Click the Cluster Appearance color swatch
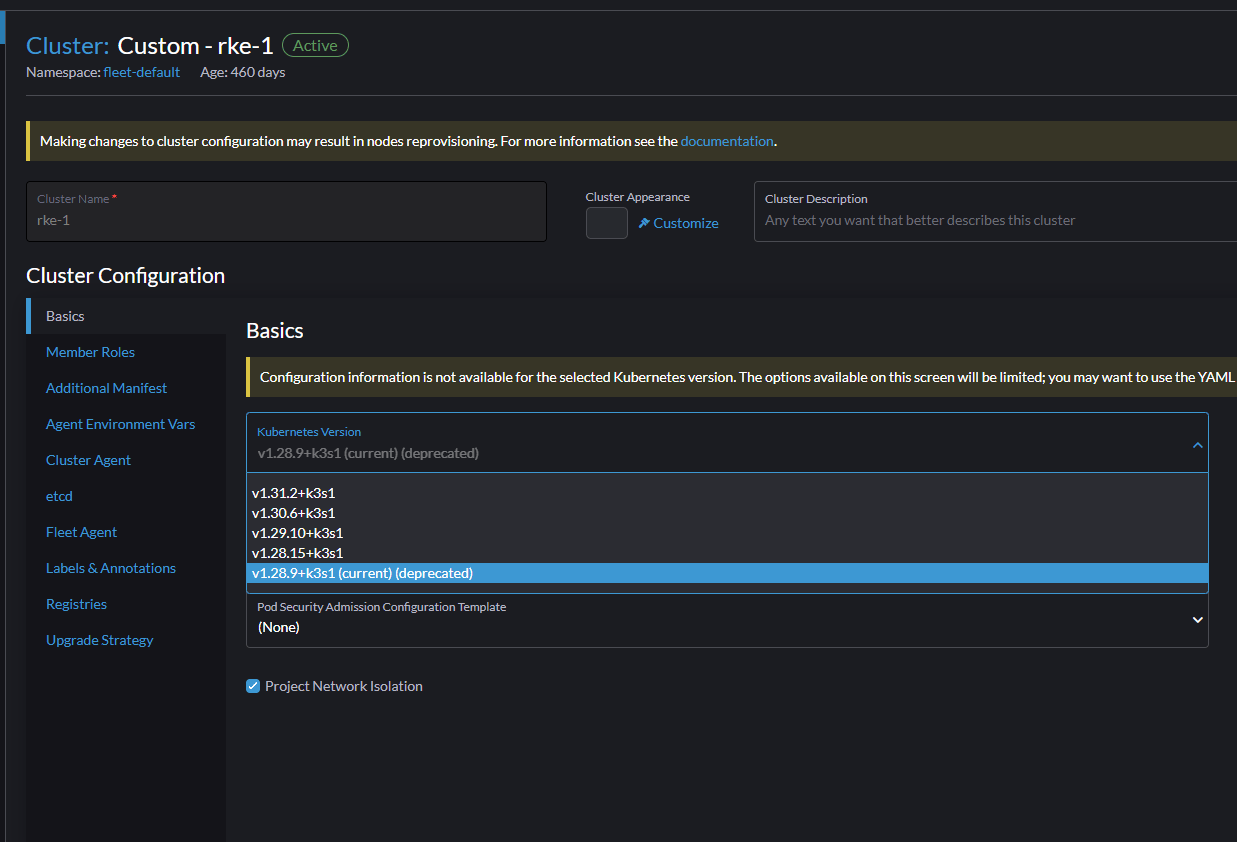 tap(606, 223)
